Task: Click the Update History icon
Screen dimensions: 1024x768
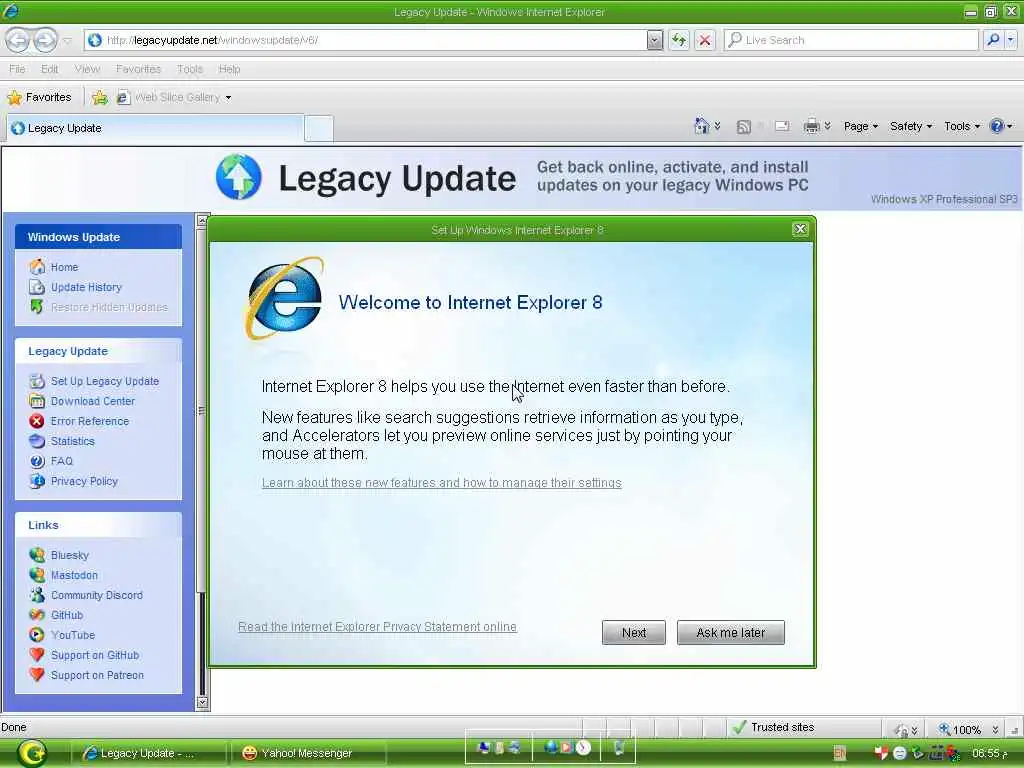Action: (x=37, y=287)
